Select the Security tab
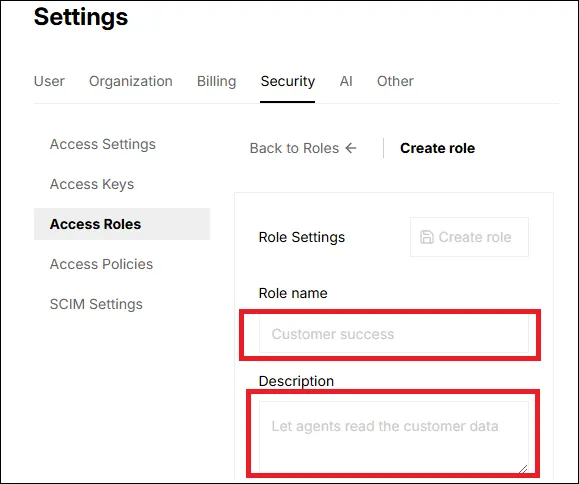This screenshot has height=484, width=579. [288, 81]
